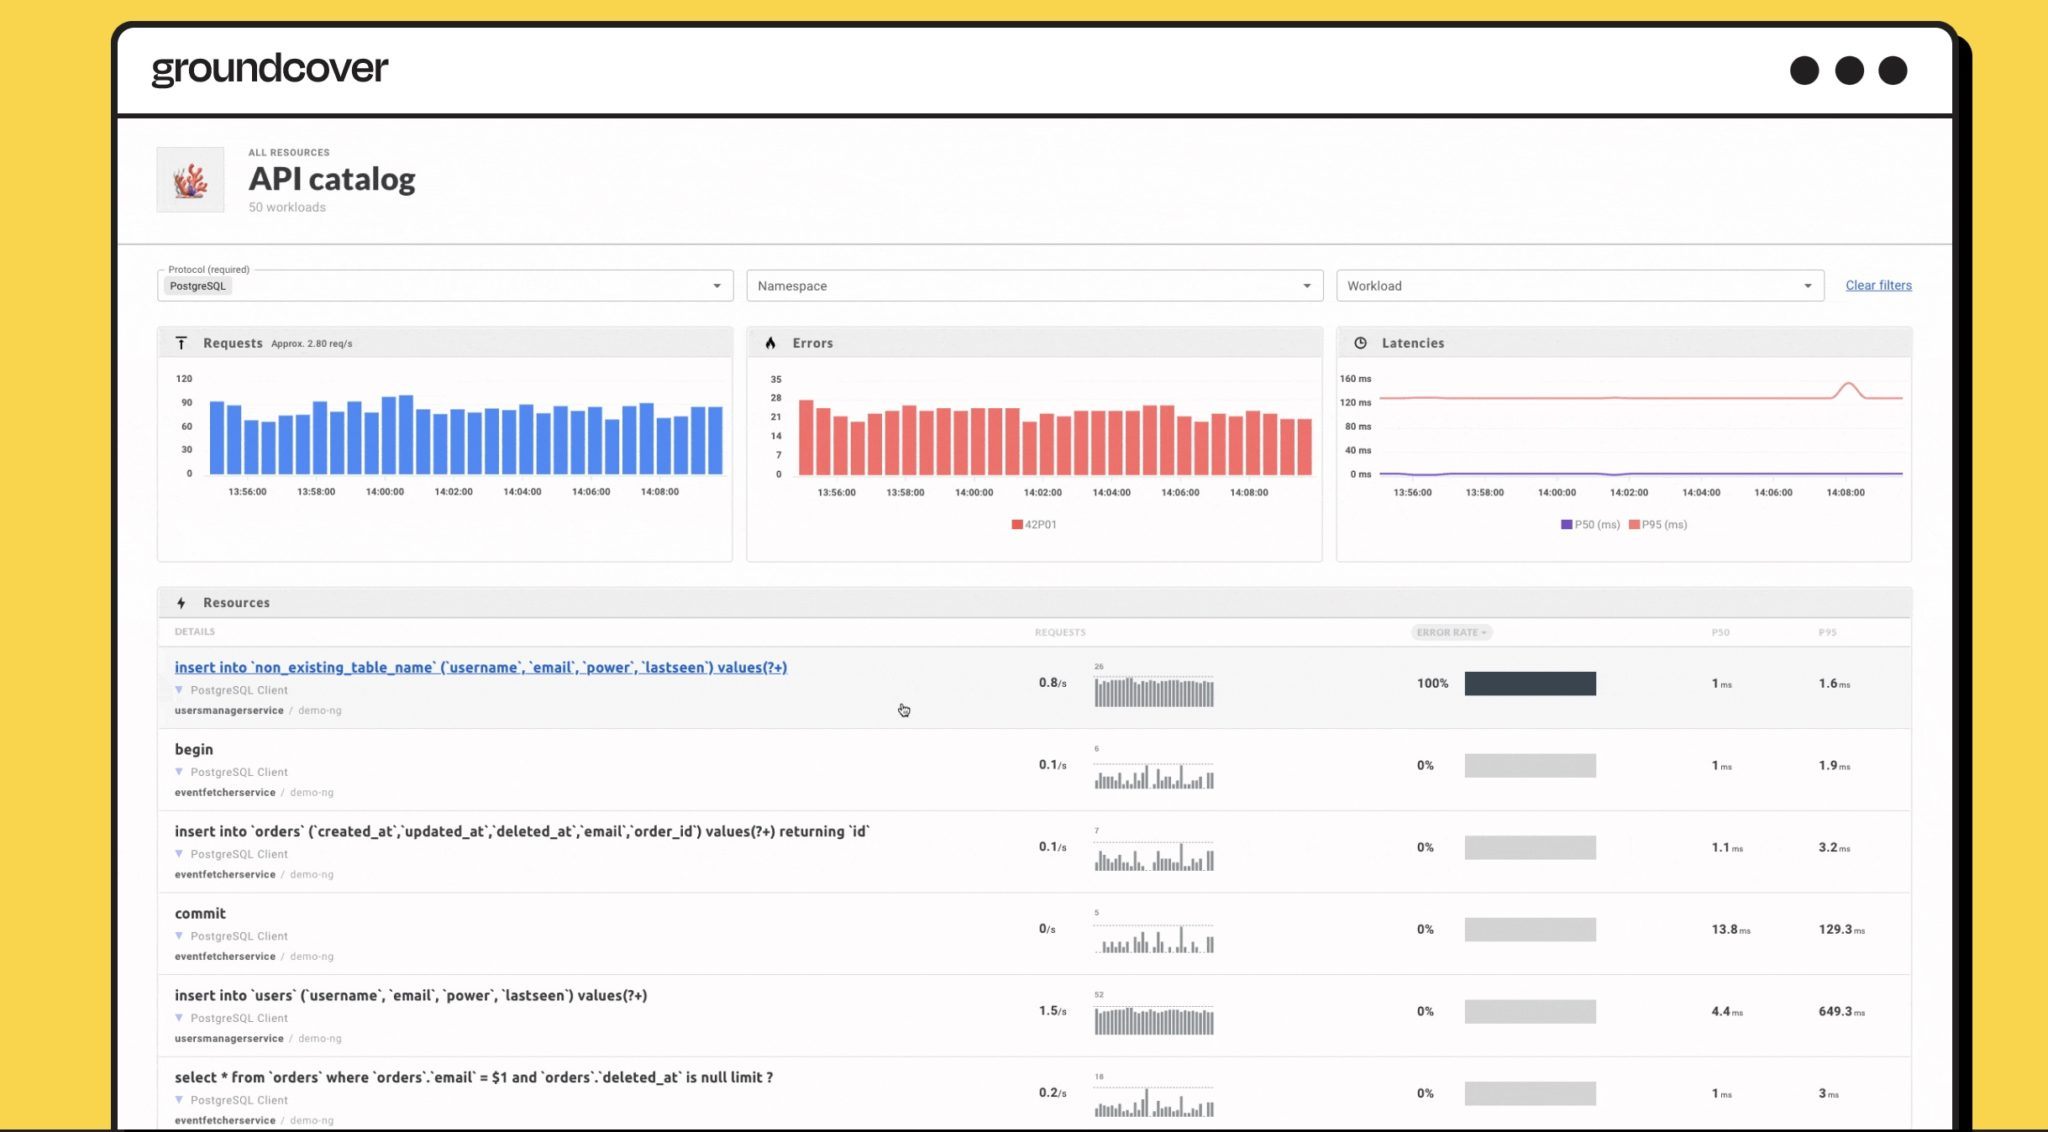
Task: Click the 129.3 ms P95 value
Action: (x=1841, y=929)
